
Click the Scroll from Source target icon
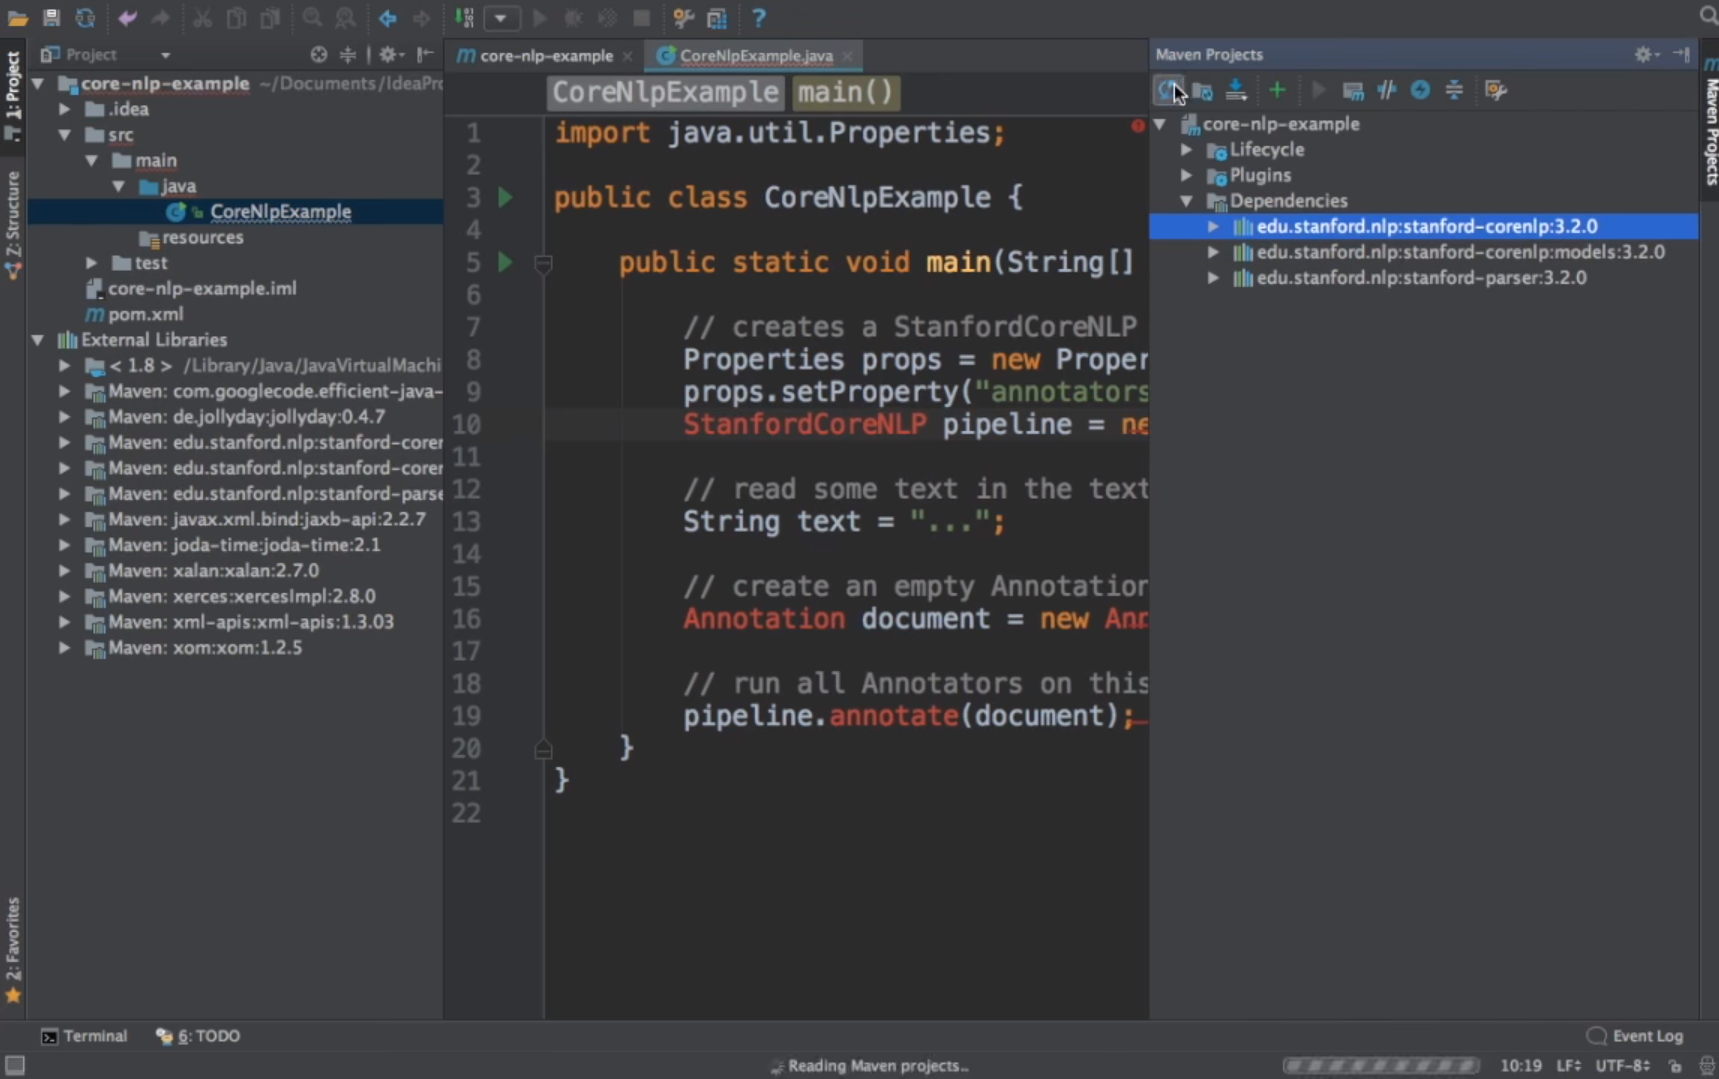click(x=318, y=55)
